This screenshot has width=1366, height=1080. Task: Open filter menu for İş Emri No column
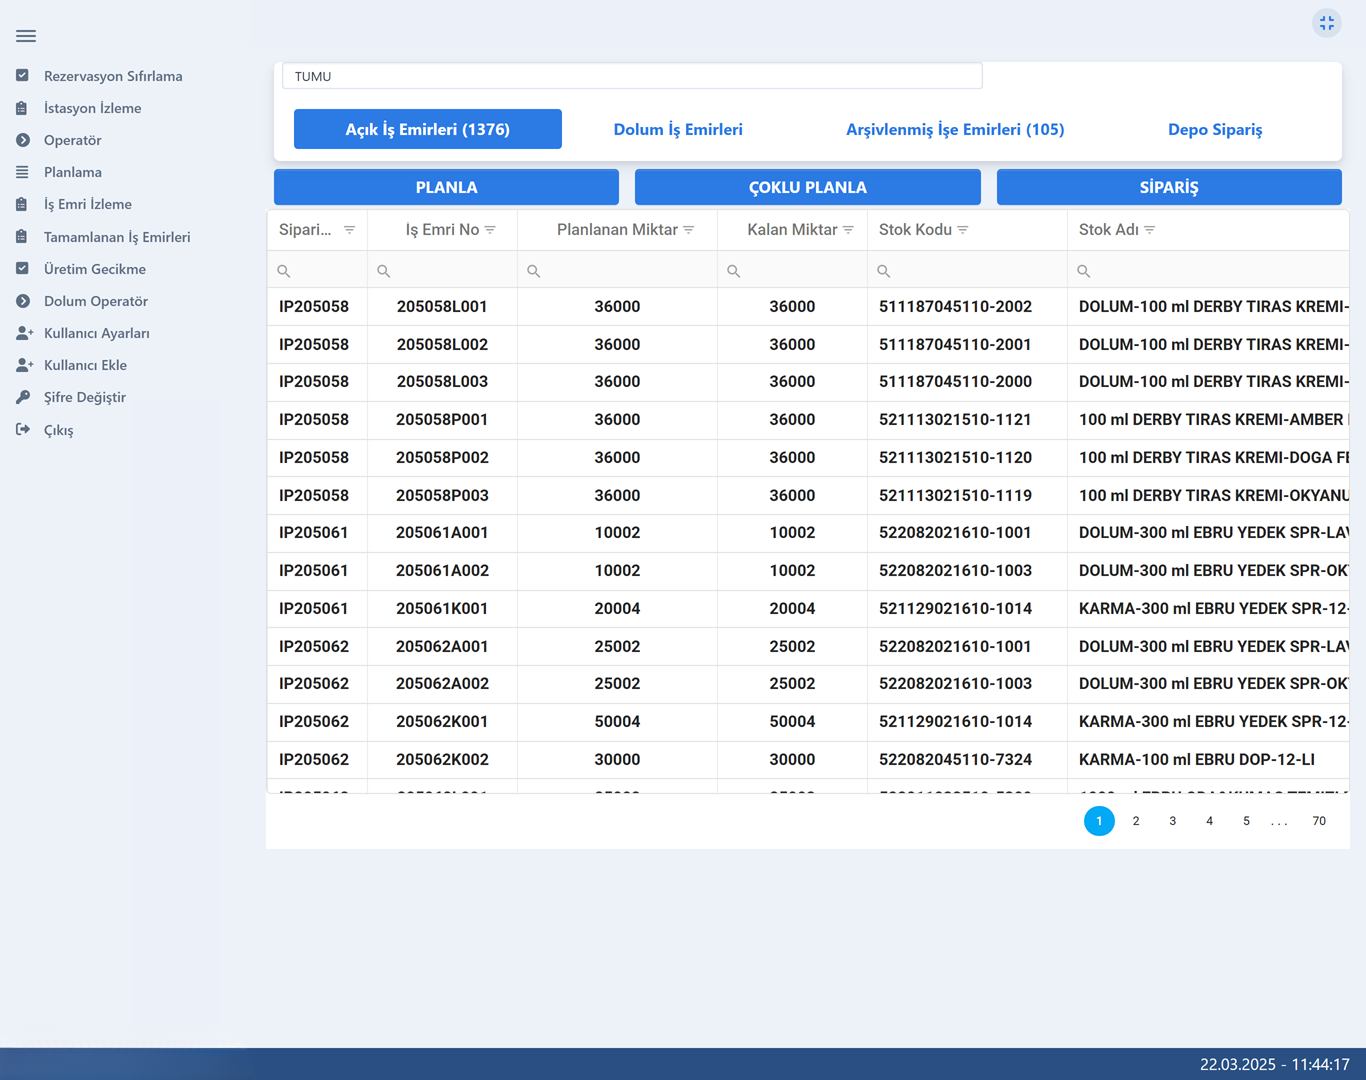coord(490,230)
